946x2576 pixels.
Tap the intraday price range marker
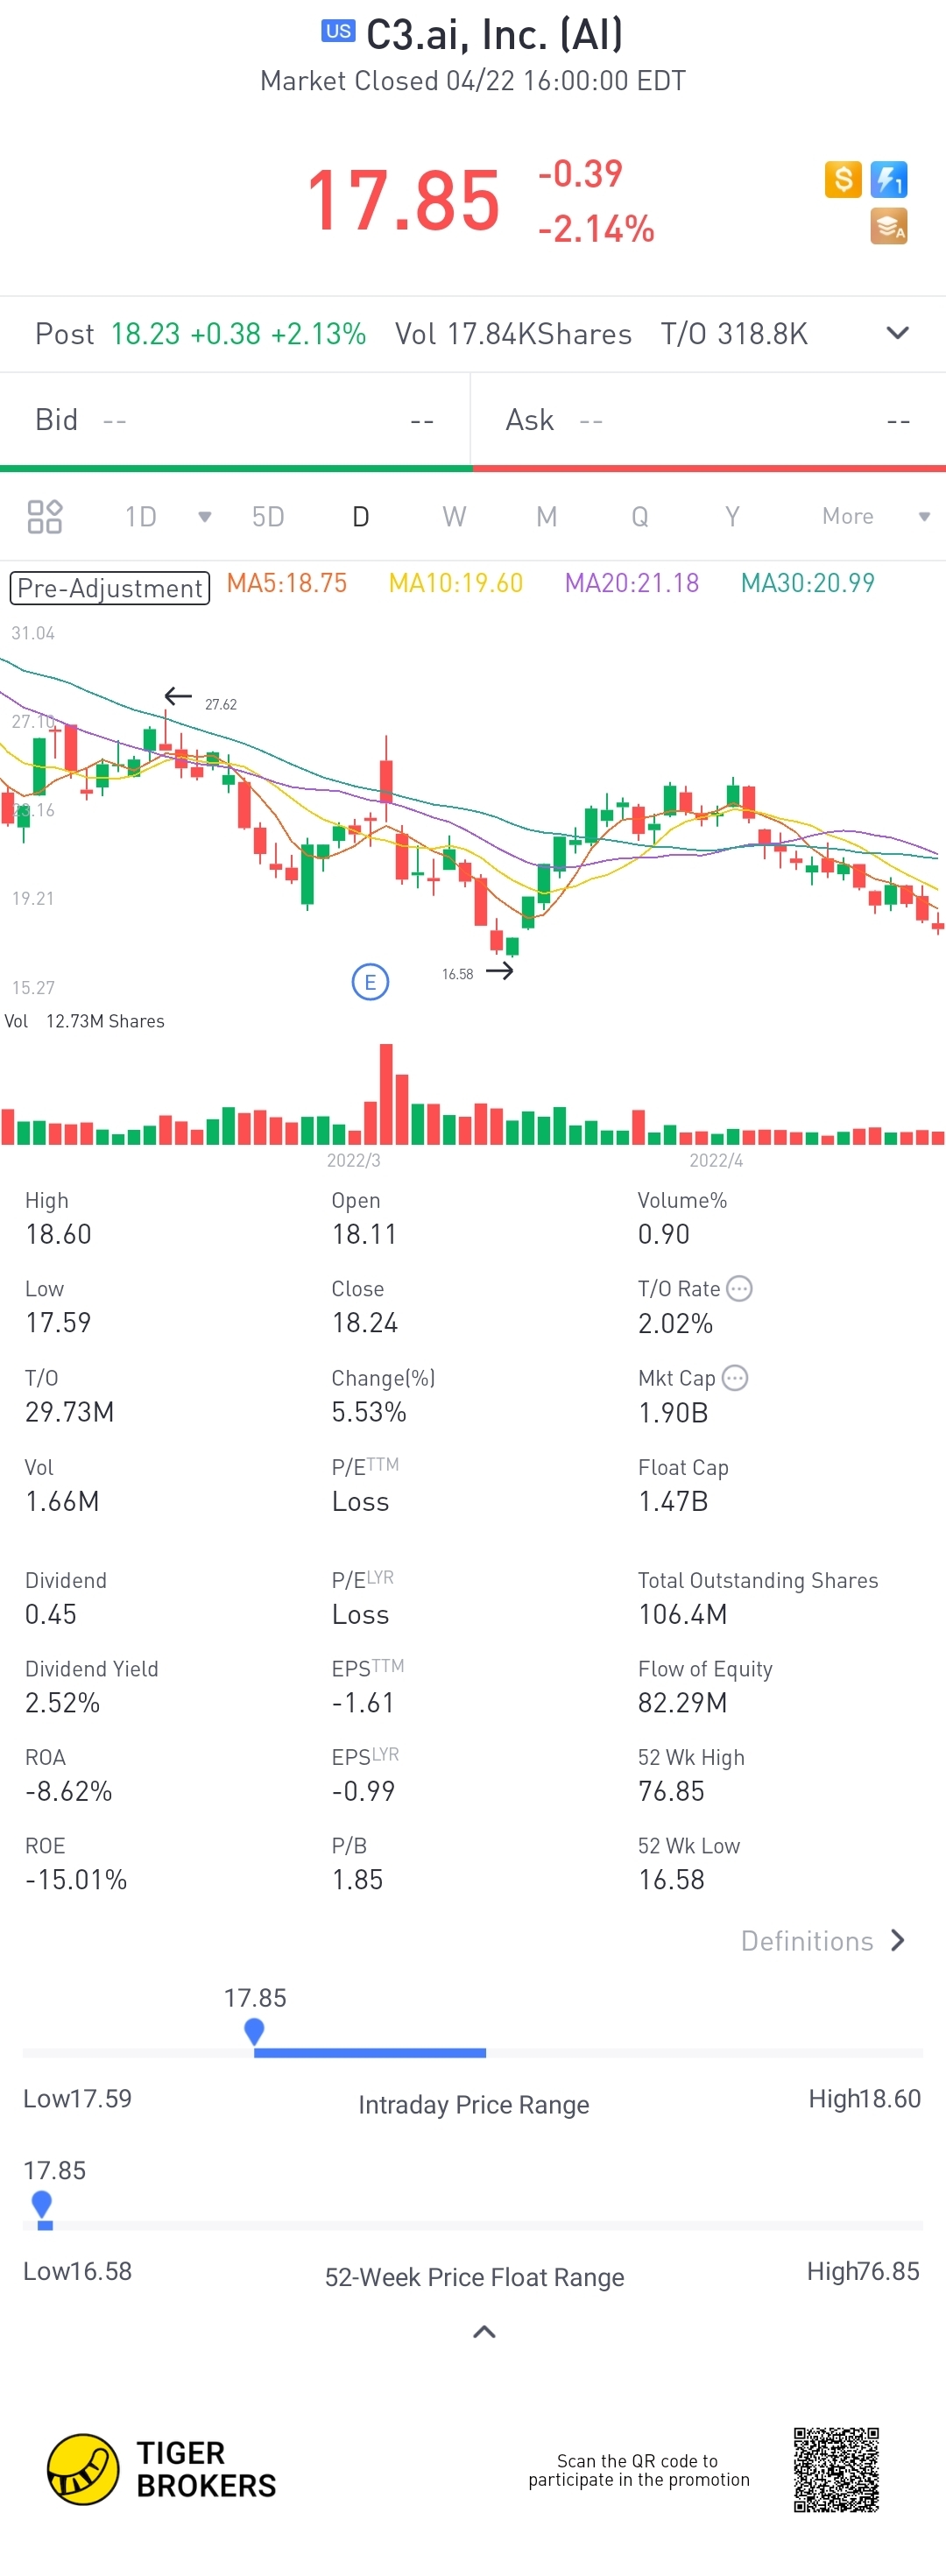(x=254, y=2031)
